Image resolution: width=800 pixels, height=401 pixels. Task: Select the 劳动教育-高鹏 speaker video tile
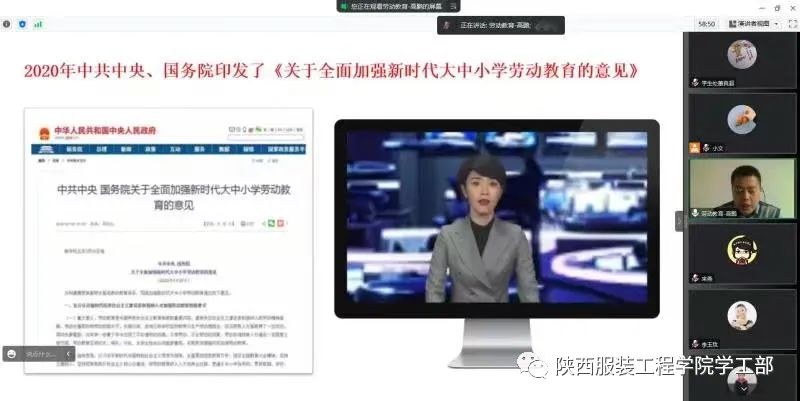[x=741, y=188]
